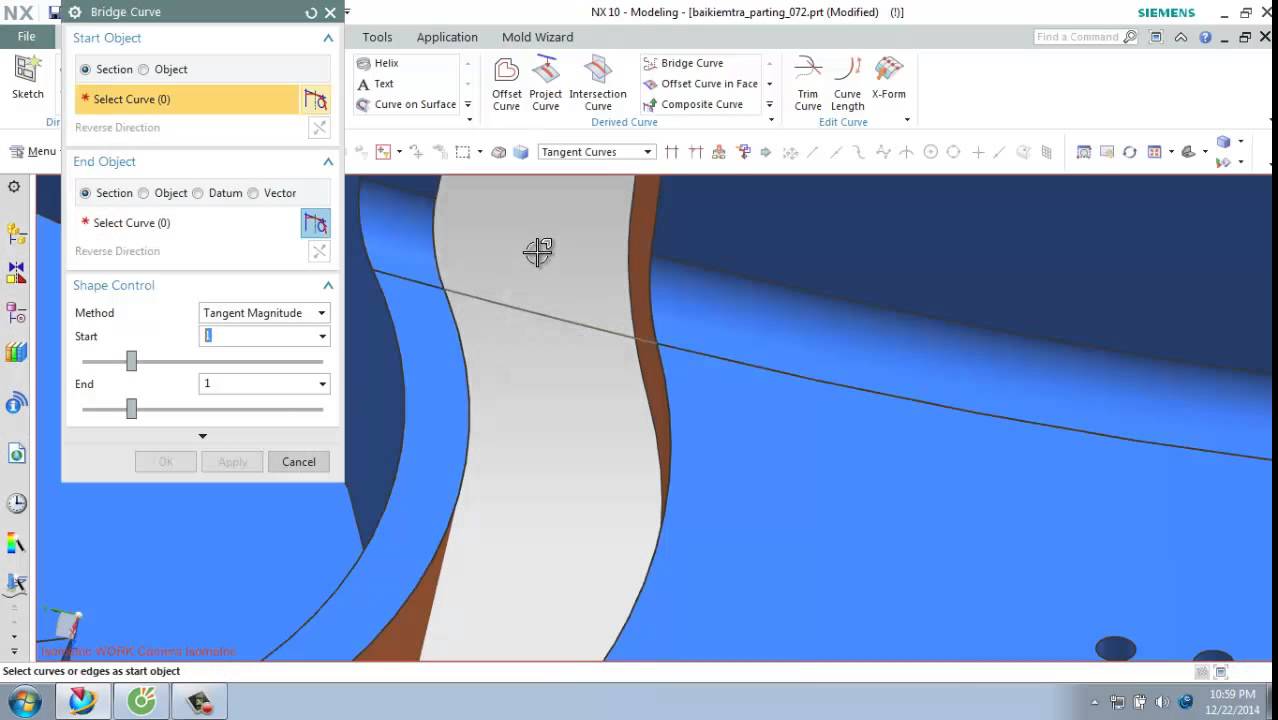Show hidden system tray icons
This screenshot has width=1278, height=720.
tap(1095, 702)
